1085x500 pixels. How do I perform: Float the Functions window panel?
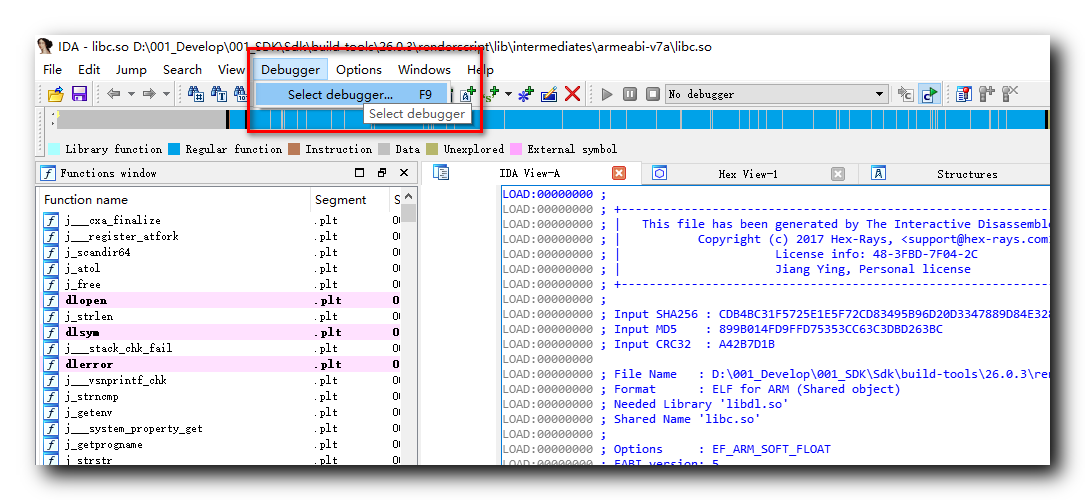(382, 173)
